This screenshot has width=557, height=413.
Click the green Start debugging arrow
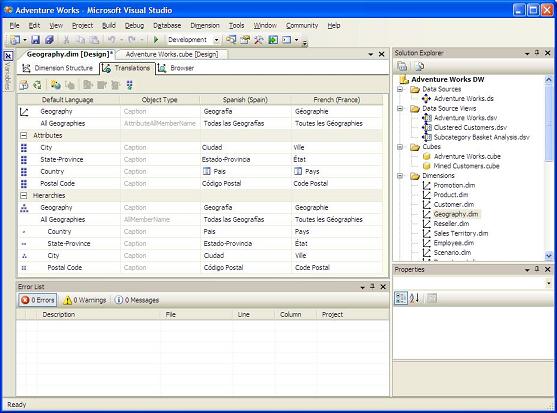[156, 40]
